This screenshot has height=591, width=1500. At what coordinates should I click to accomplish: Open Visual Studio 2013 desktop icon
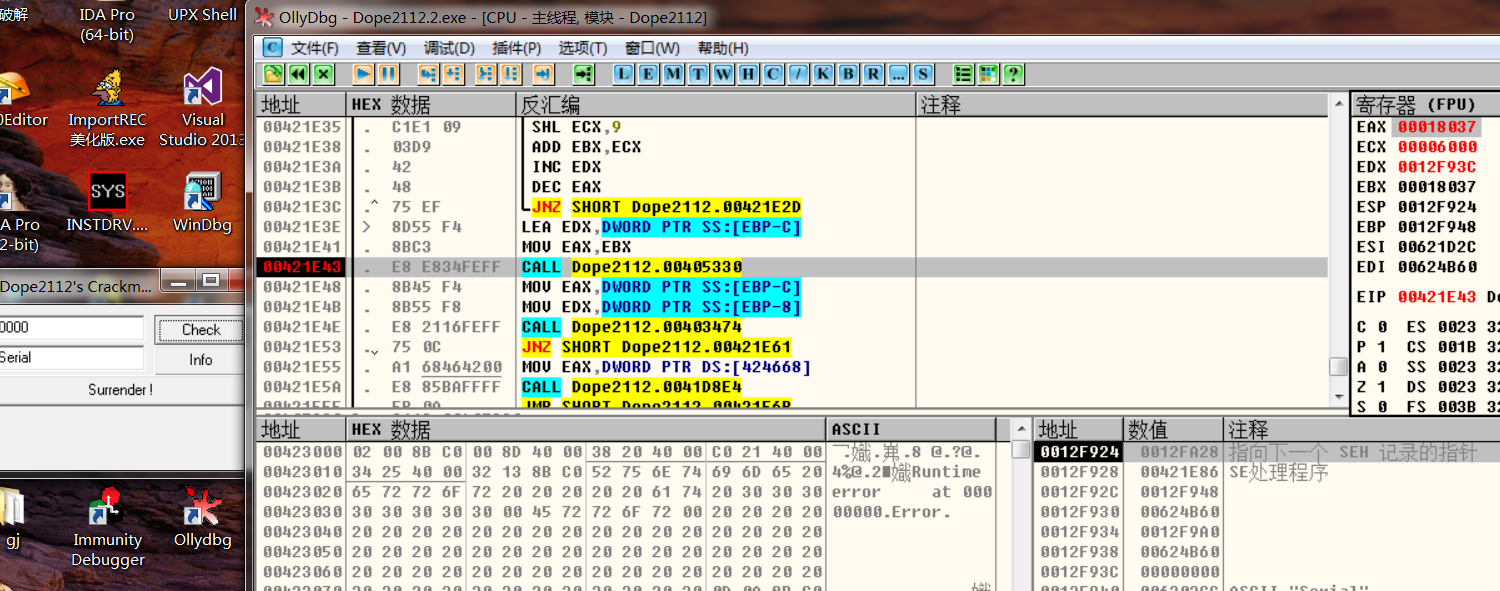tap(203, 107)
